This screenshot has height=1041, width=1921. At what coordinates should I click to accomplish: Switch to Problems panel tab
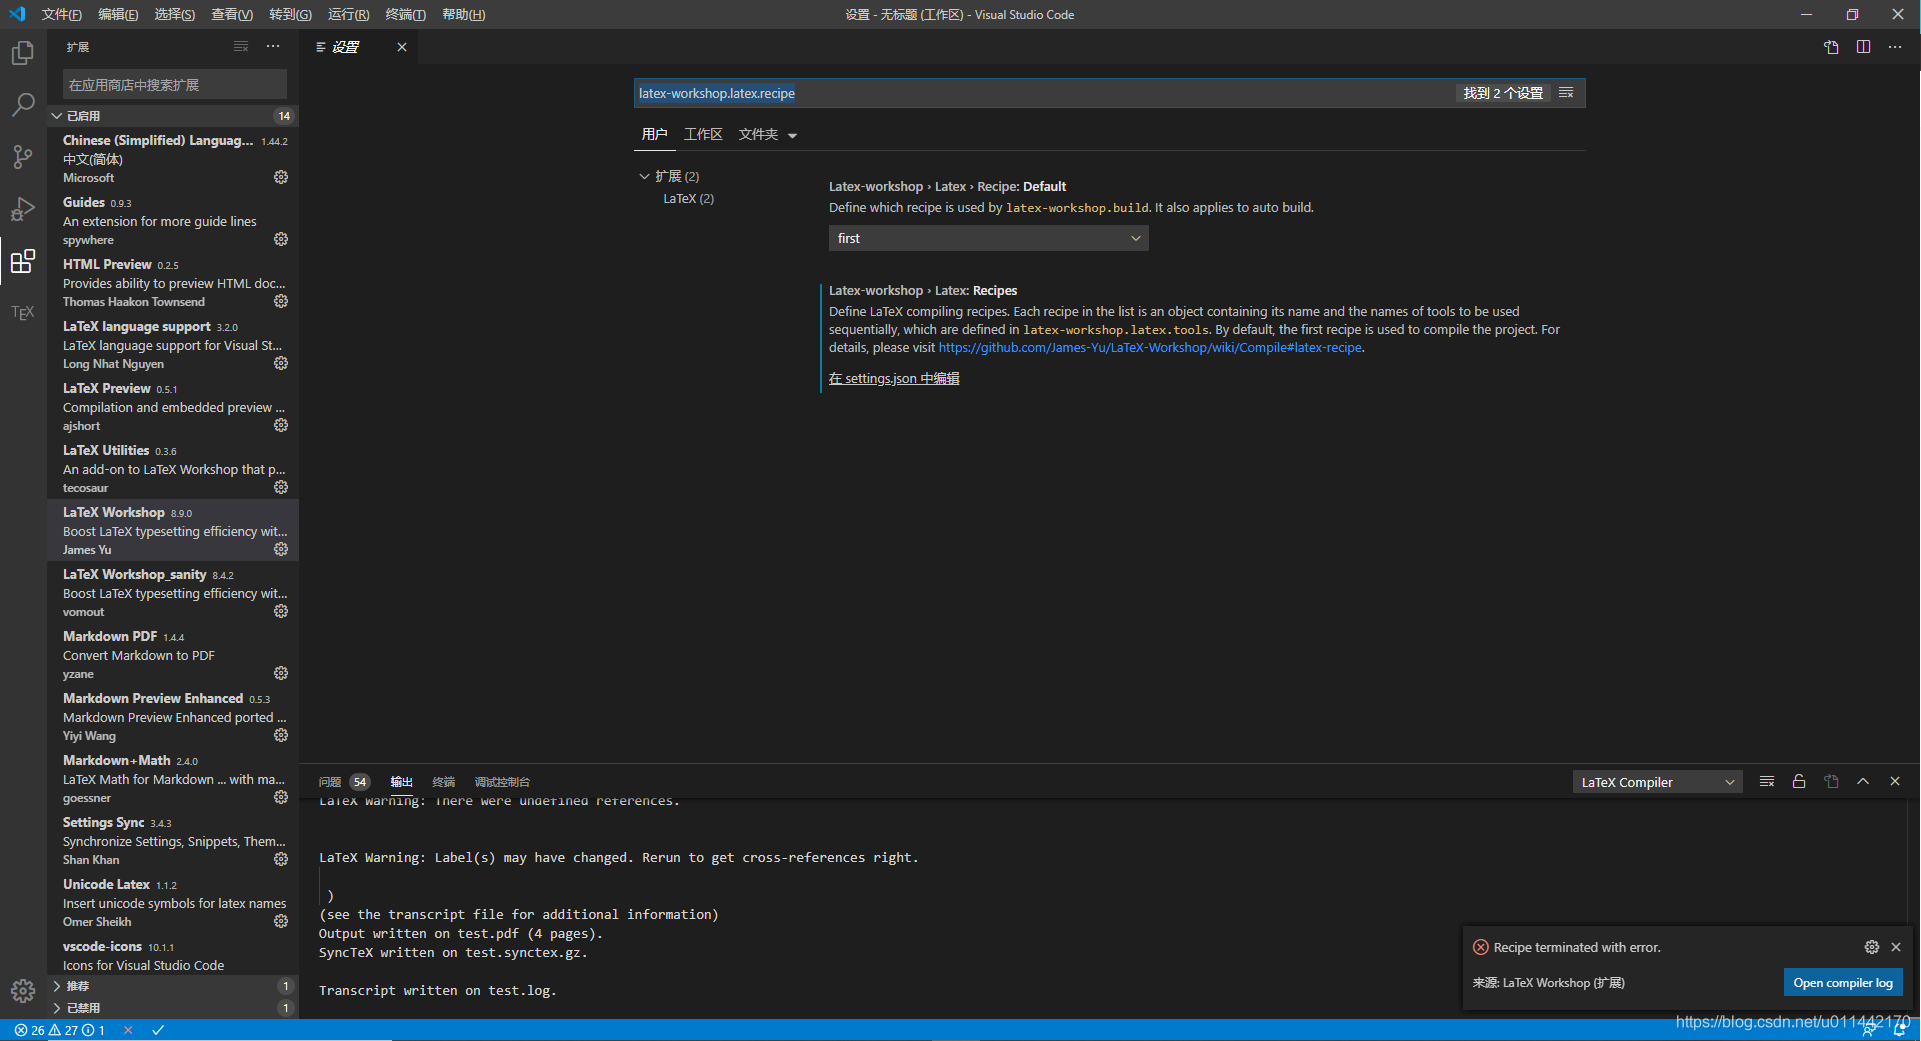pos(343,782)
